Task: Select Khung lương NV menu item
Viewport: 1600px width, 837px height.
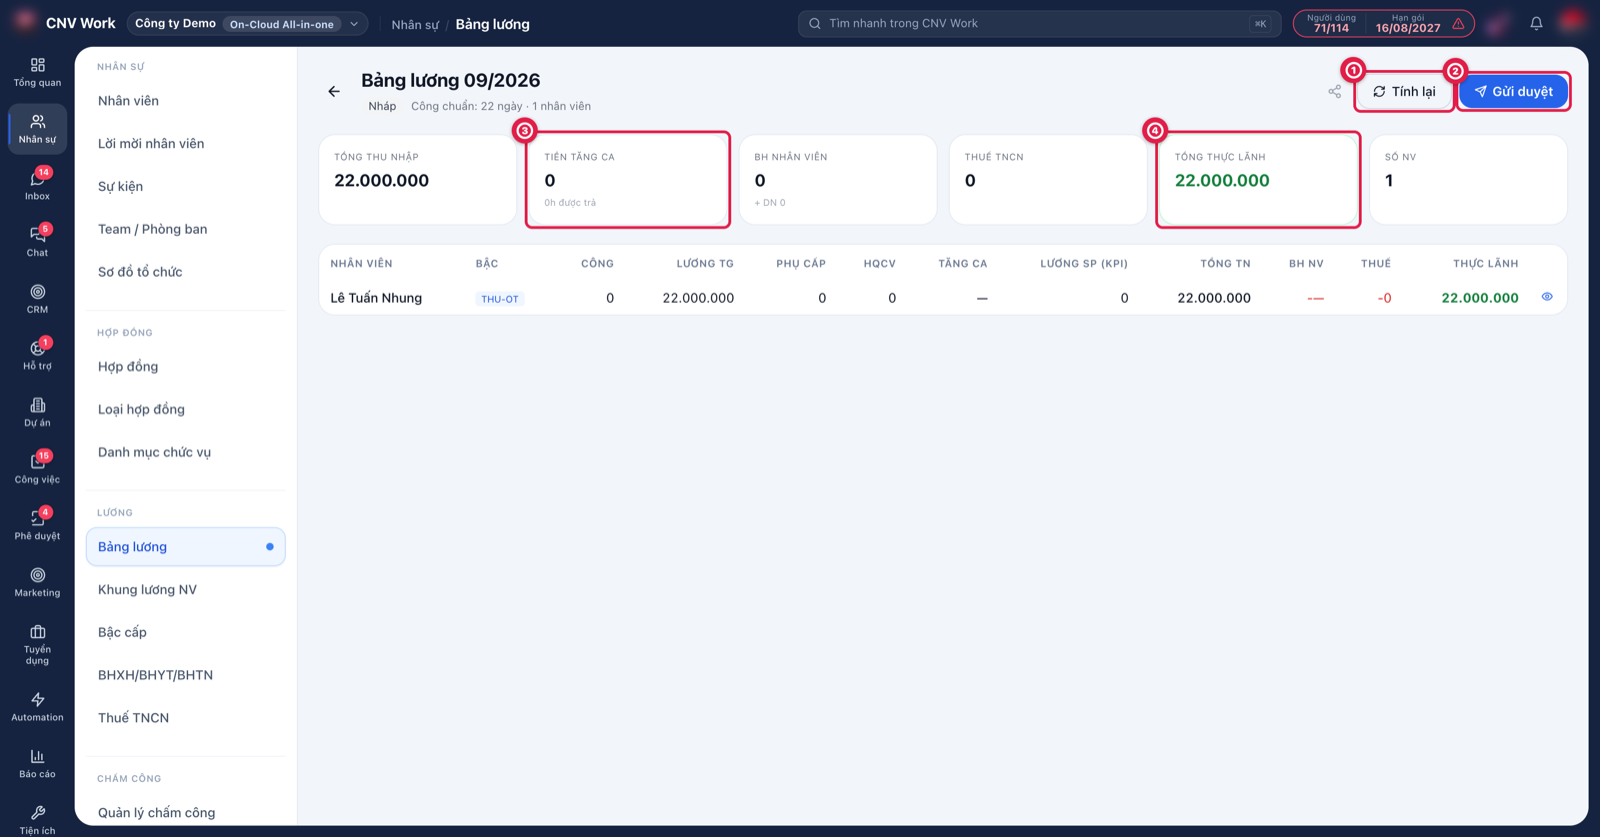Action: pyautogui.click(x=186, y=590)
